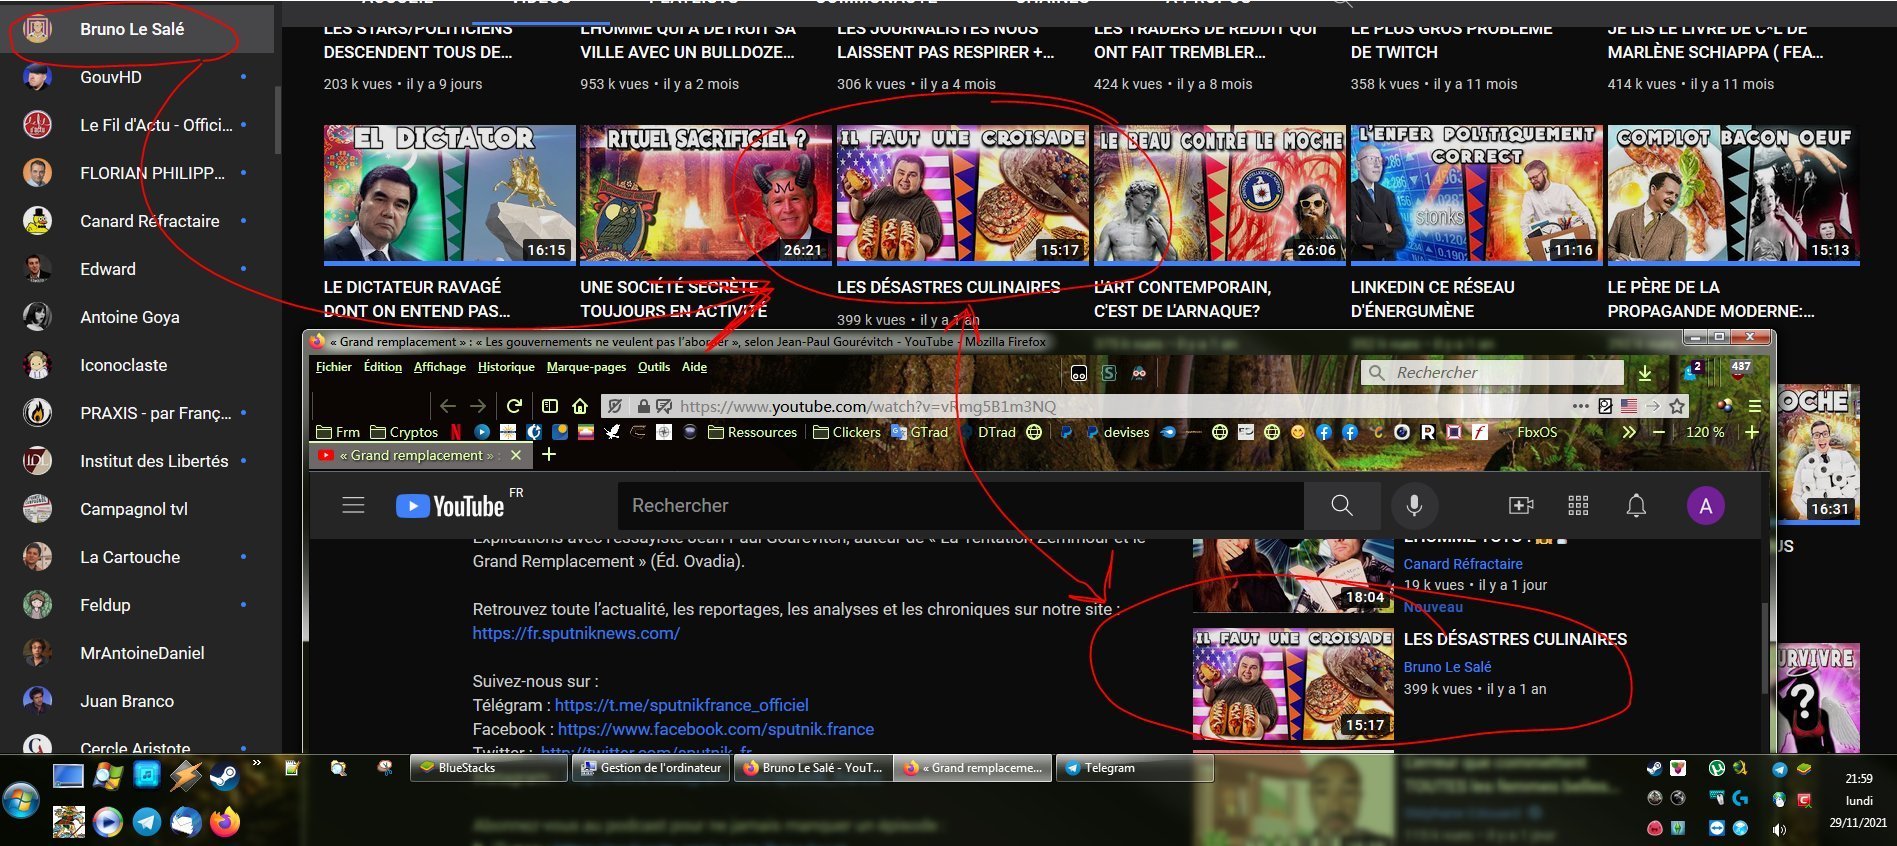This screenshot has height=846, width=1897.
Task: Click the Firefox forward arrow
Action: (x=478, y=406)
